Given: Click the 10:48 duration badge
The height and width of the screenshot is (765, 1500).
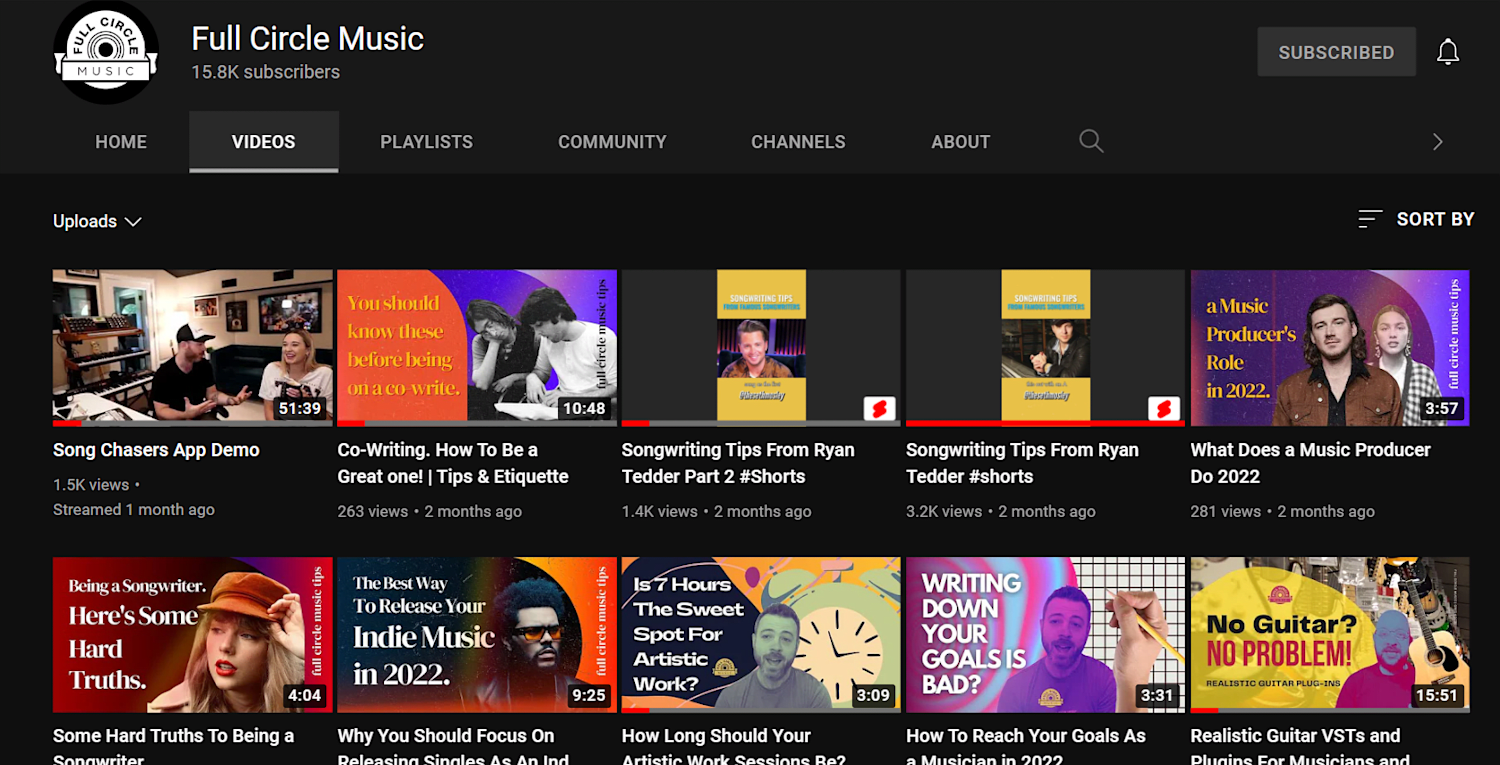Looking at the screenshot, I should point(584,408).
